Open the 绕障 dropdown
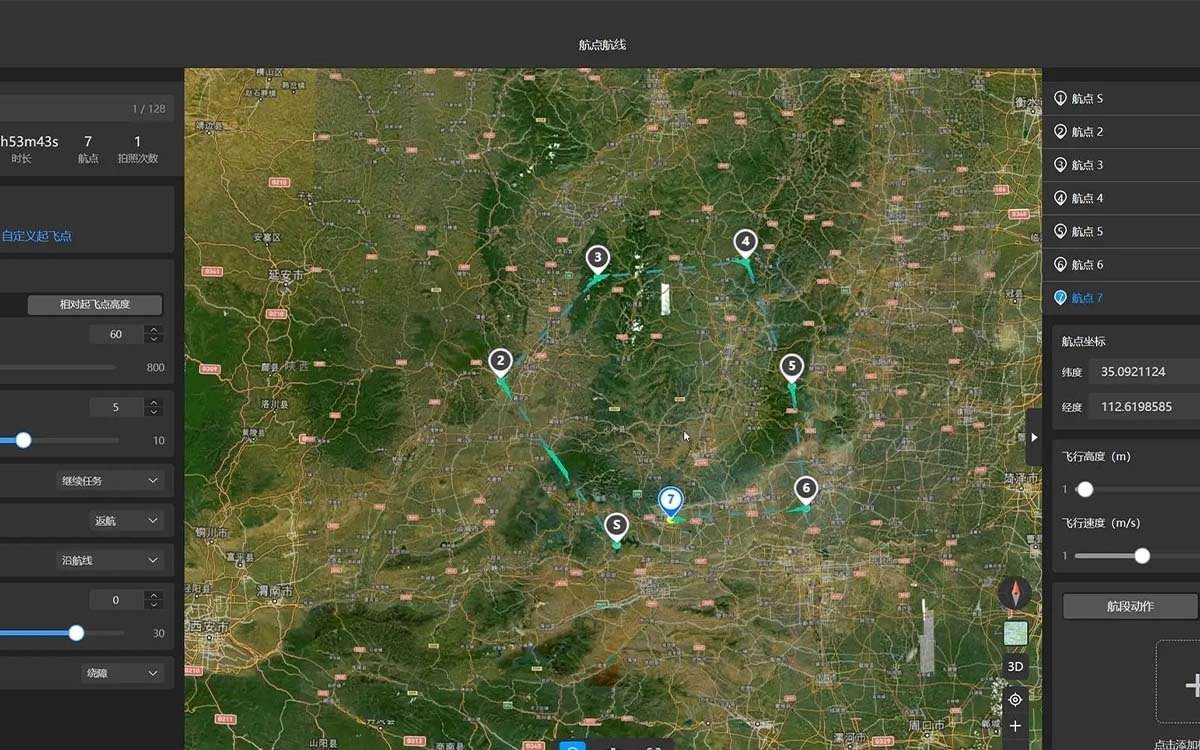1200x750 pixels. click(121, 673)
